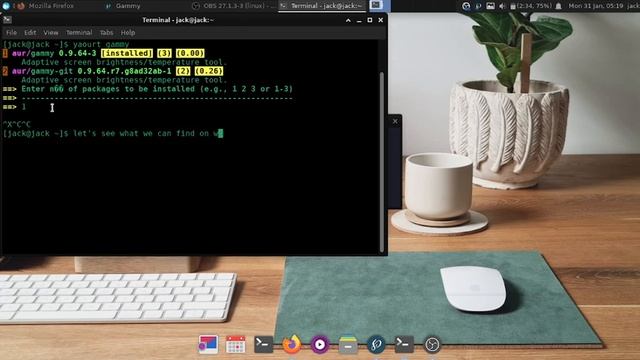Minimize the Terminal window
Image resolution: width=640 pixels, height=360 pixels.
[x=359, y=20]
